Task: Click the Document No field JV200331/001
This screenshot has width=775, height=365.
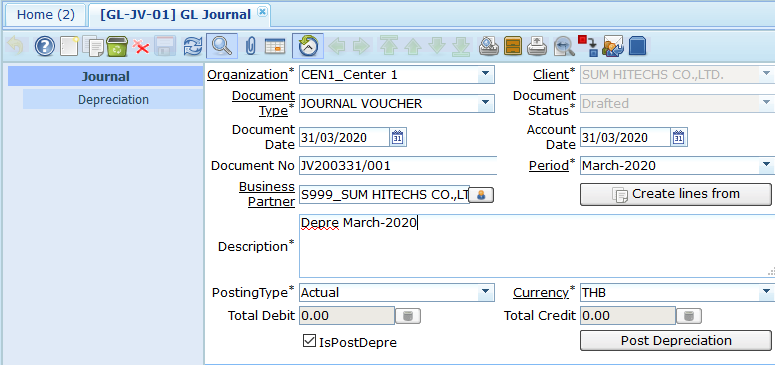Action: [397, 165]
